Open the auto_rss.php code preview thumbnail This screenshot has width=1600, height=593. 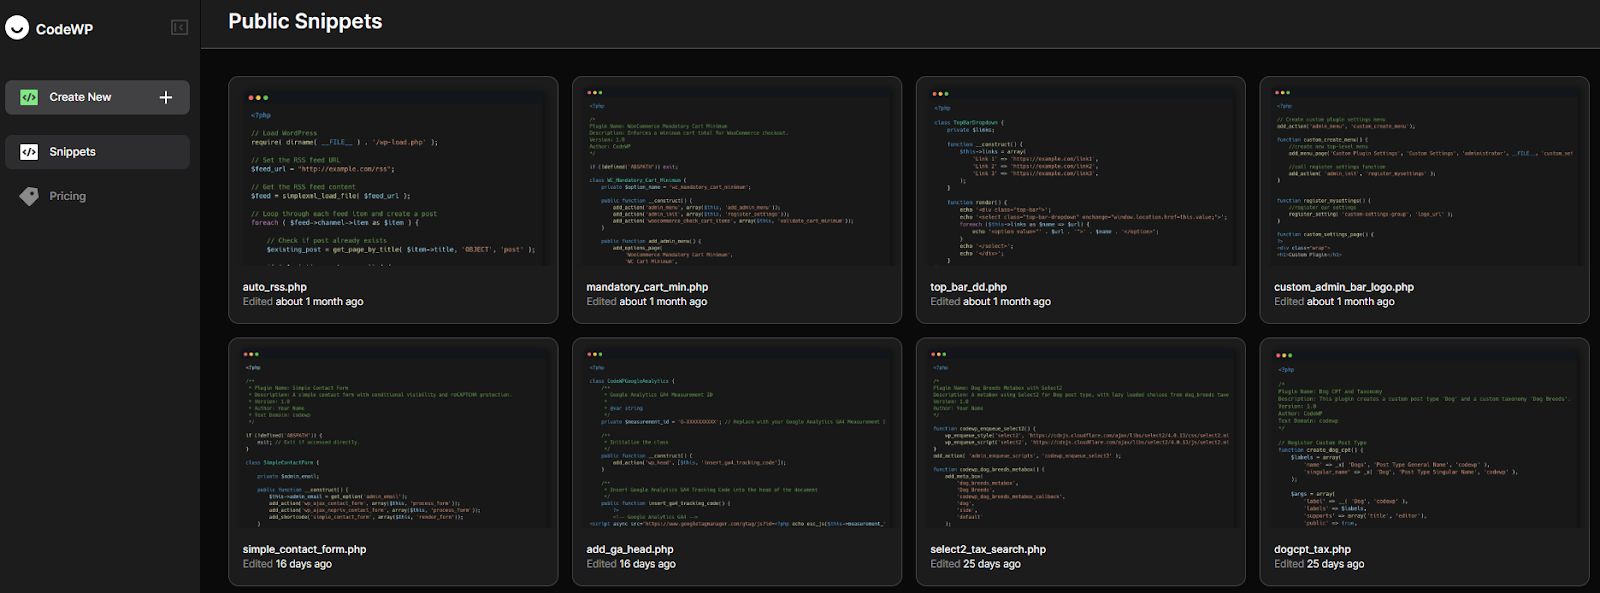(x=393, y=176)
